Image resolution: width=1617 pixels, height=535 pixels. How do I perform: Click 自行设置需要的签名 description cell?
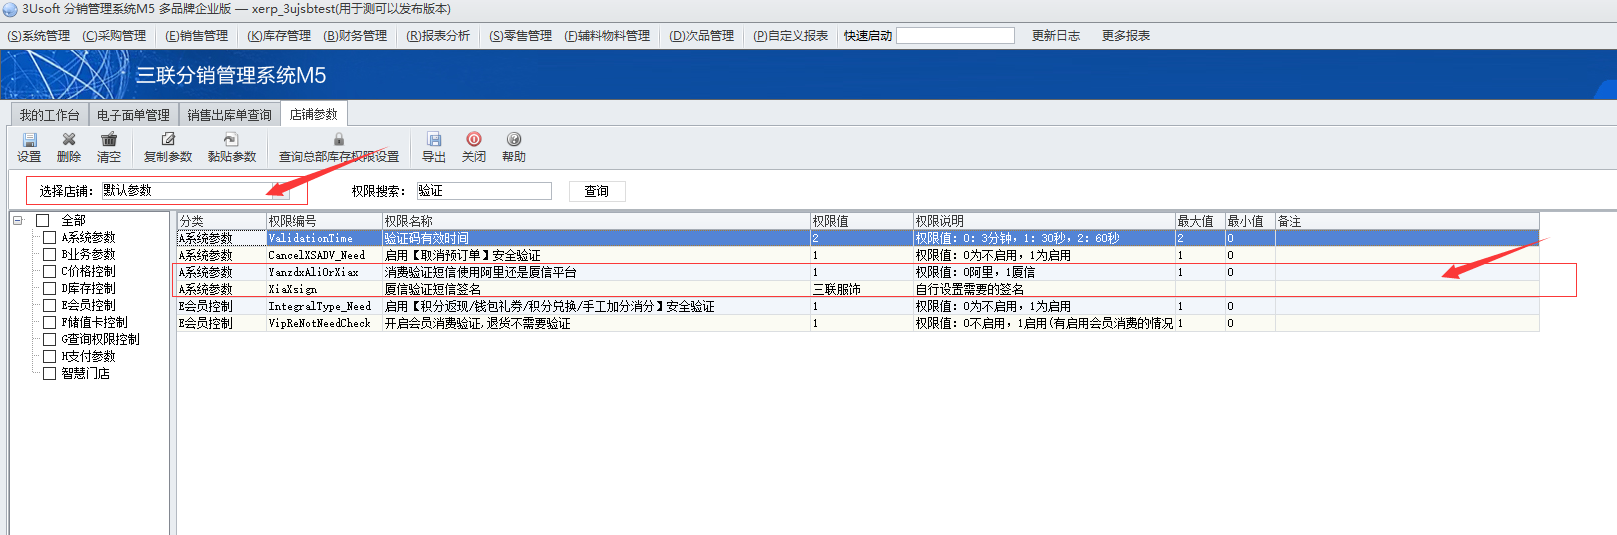(x=1044, y=289)
